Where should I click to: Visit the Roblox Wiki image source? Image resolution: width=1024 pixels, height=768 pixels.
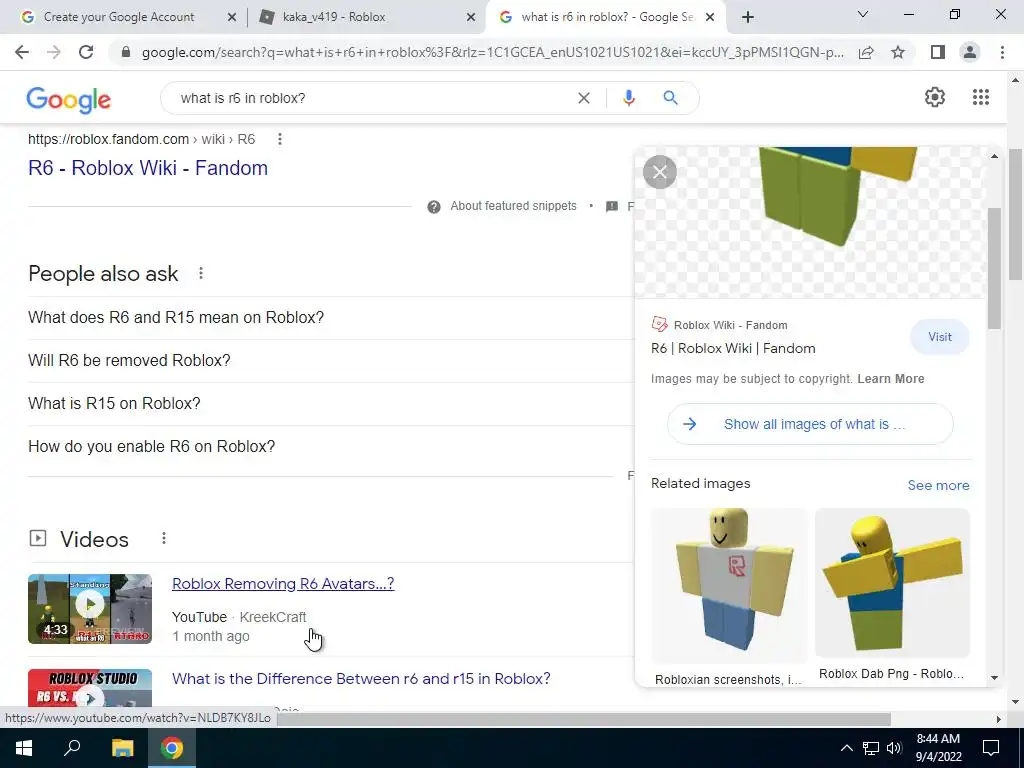coord(940,337)
